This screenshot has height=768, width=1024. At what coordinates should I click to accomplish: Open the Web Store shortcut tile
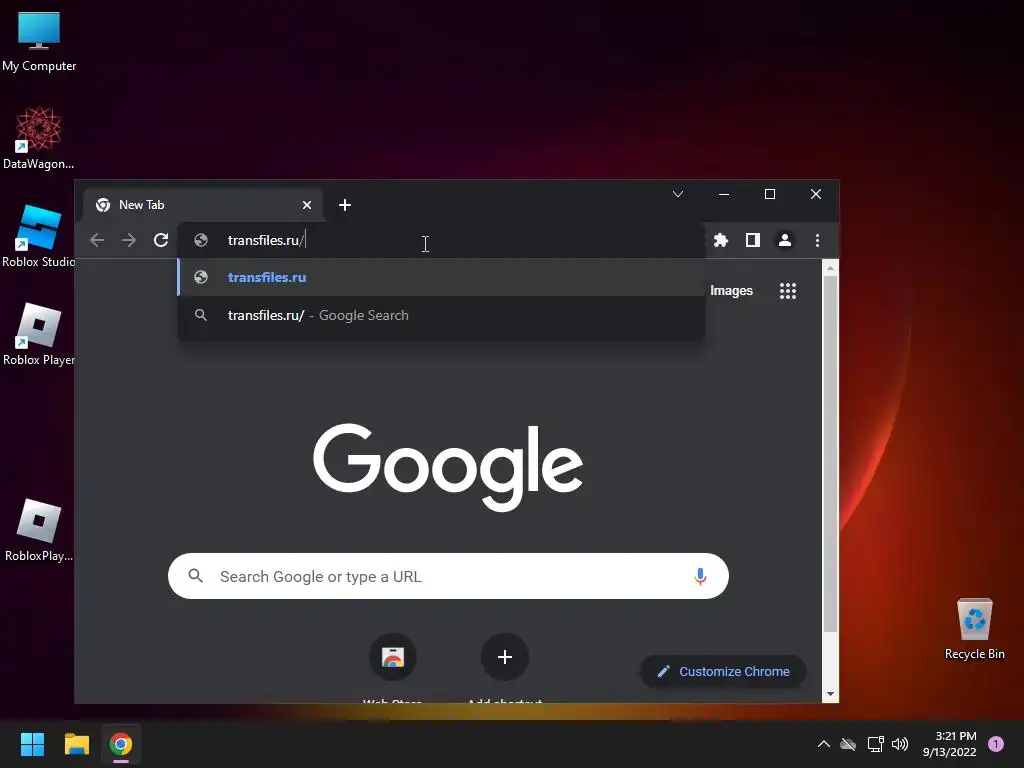[392, 657]
